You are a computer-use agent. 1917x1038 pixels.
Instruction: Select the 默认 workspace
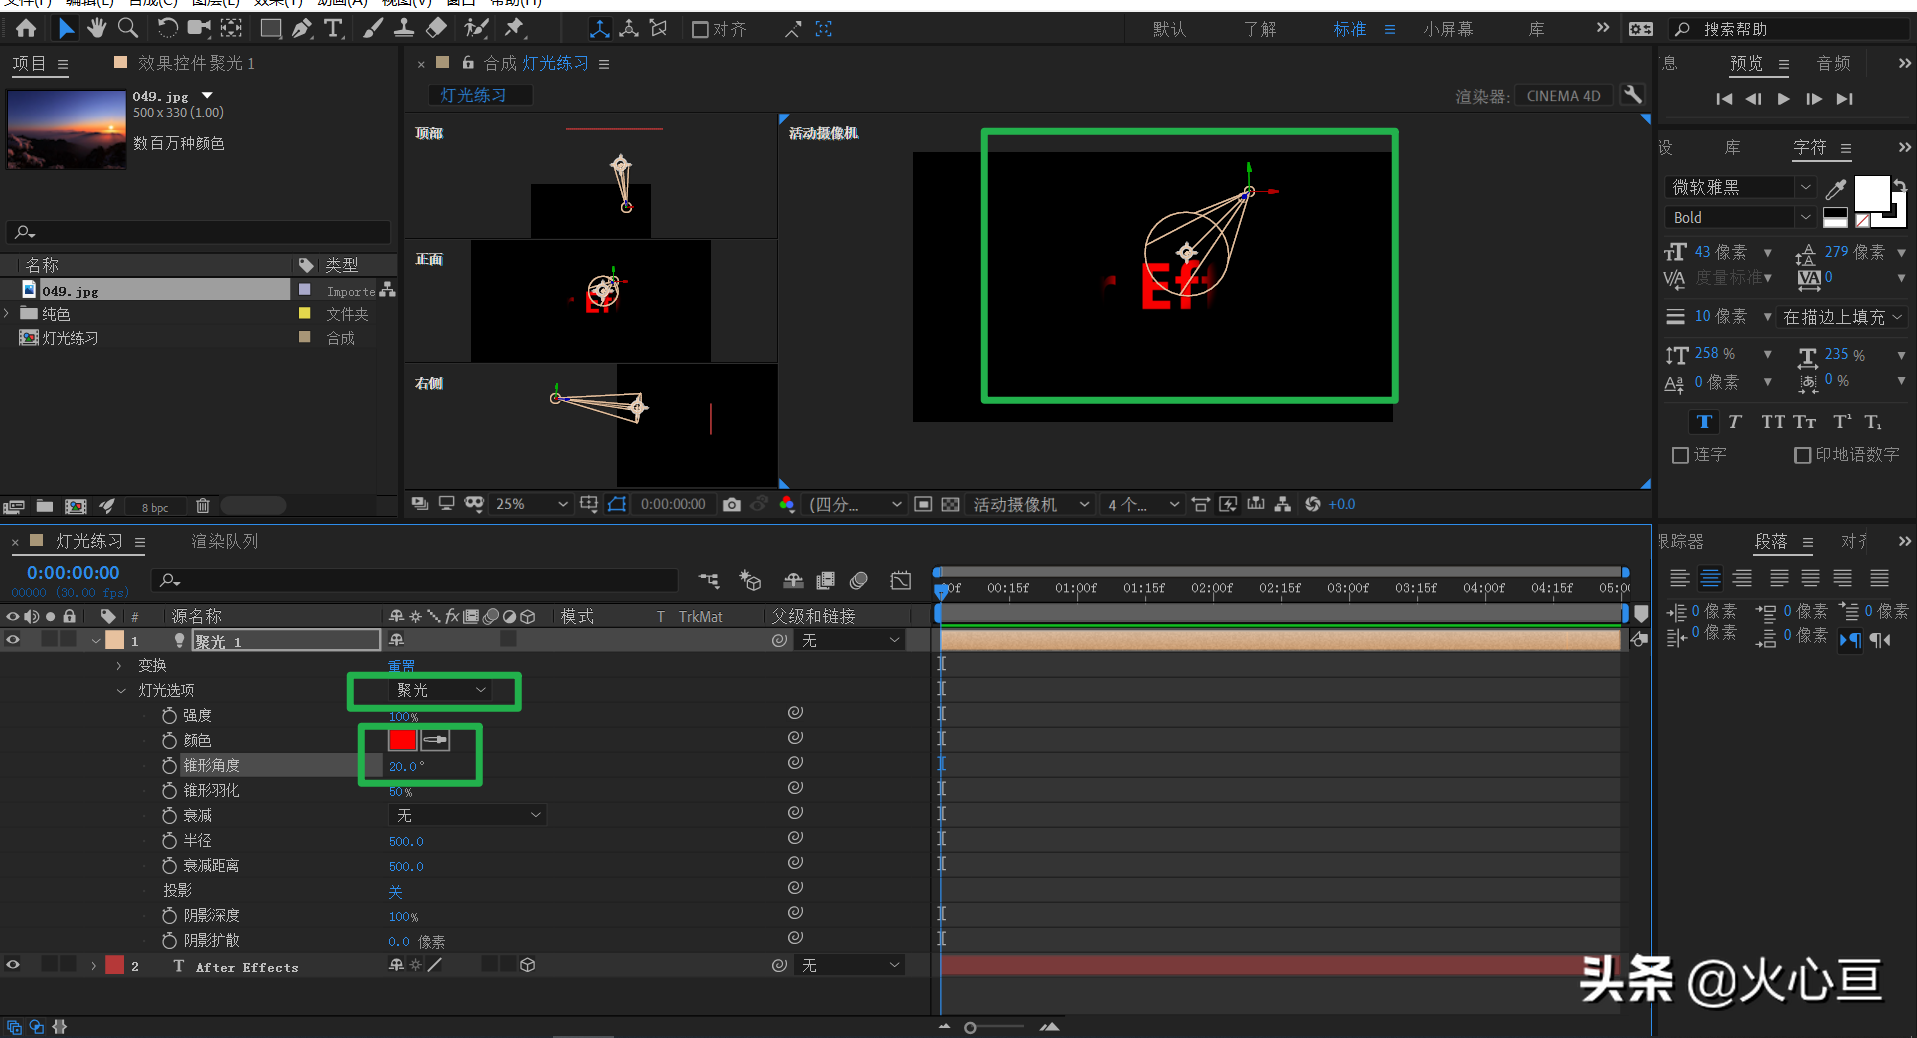tap(1169, 29)
